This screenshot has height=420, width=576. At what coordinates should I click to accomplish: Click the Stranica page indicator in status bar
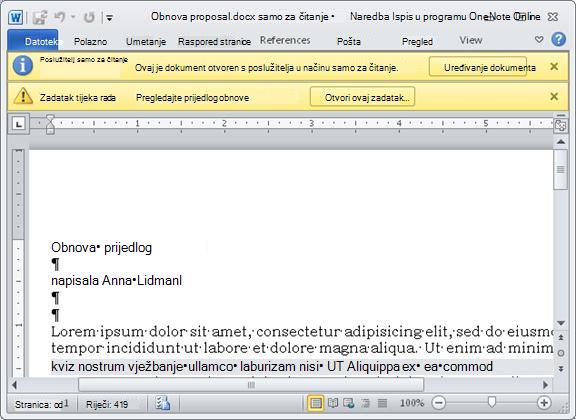pyautogui.click(x=42, y=404)
